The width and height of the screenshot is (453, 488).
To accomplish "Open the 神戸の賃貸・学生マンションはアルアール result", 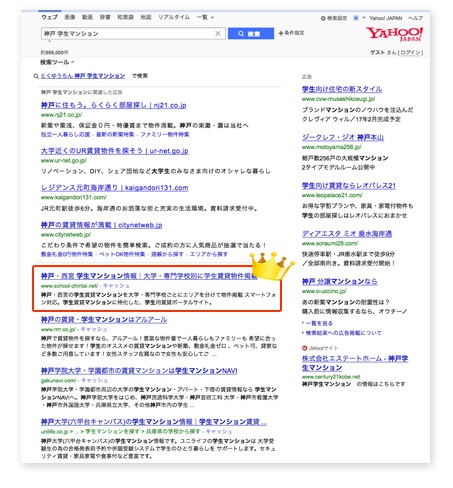I will tap(104, 320).
